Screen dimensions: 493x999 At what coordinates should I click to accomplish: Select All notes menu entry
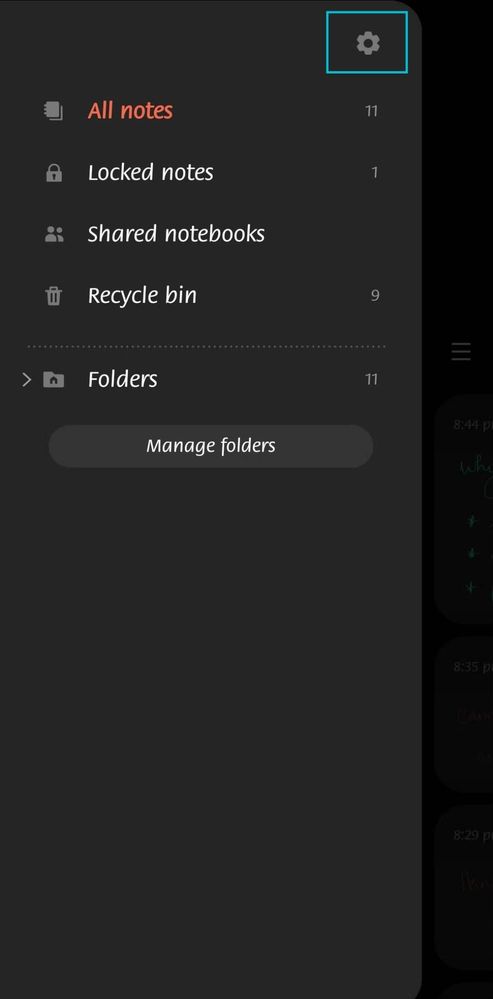tap(210, 111)
